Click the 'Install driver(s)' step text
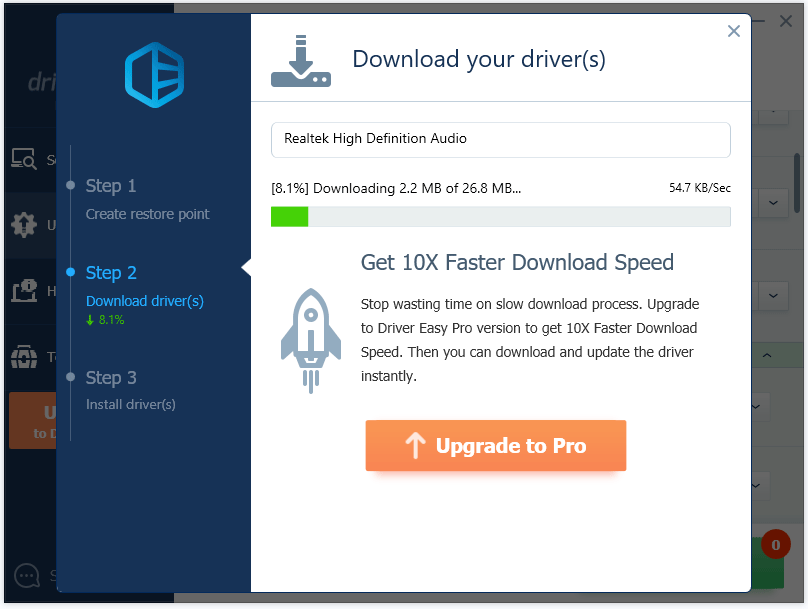This screenshot has height=609, width=808. point(131,404)
